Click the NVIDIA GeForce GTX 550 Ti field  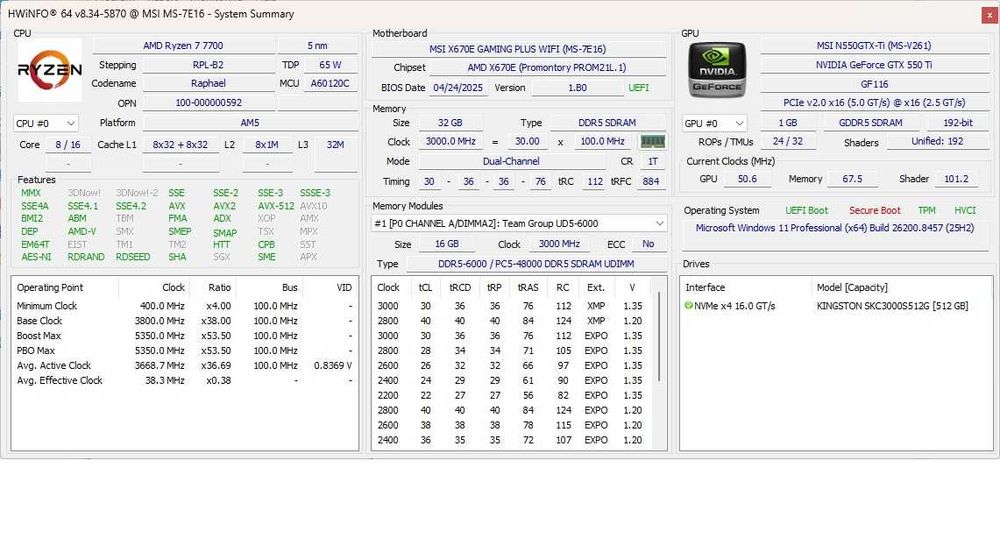(874, 64)
